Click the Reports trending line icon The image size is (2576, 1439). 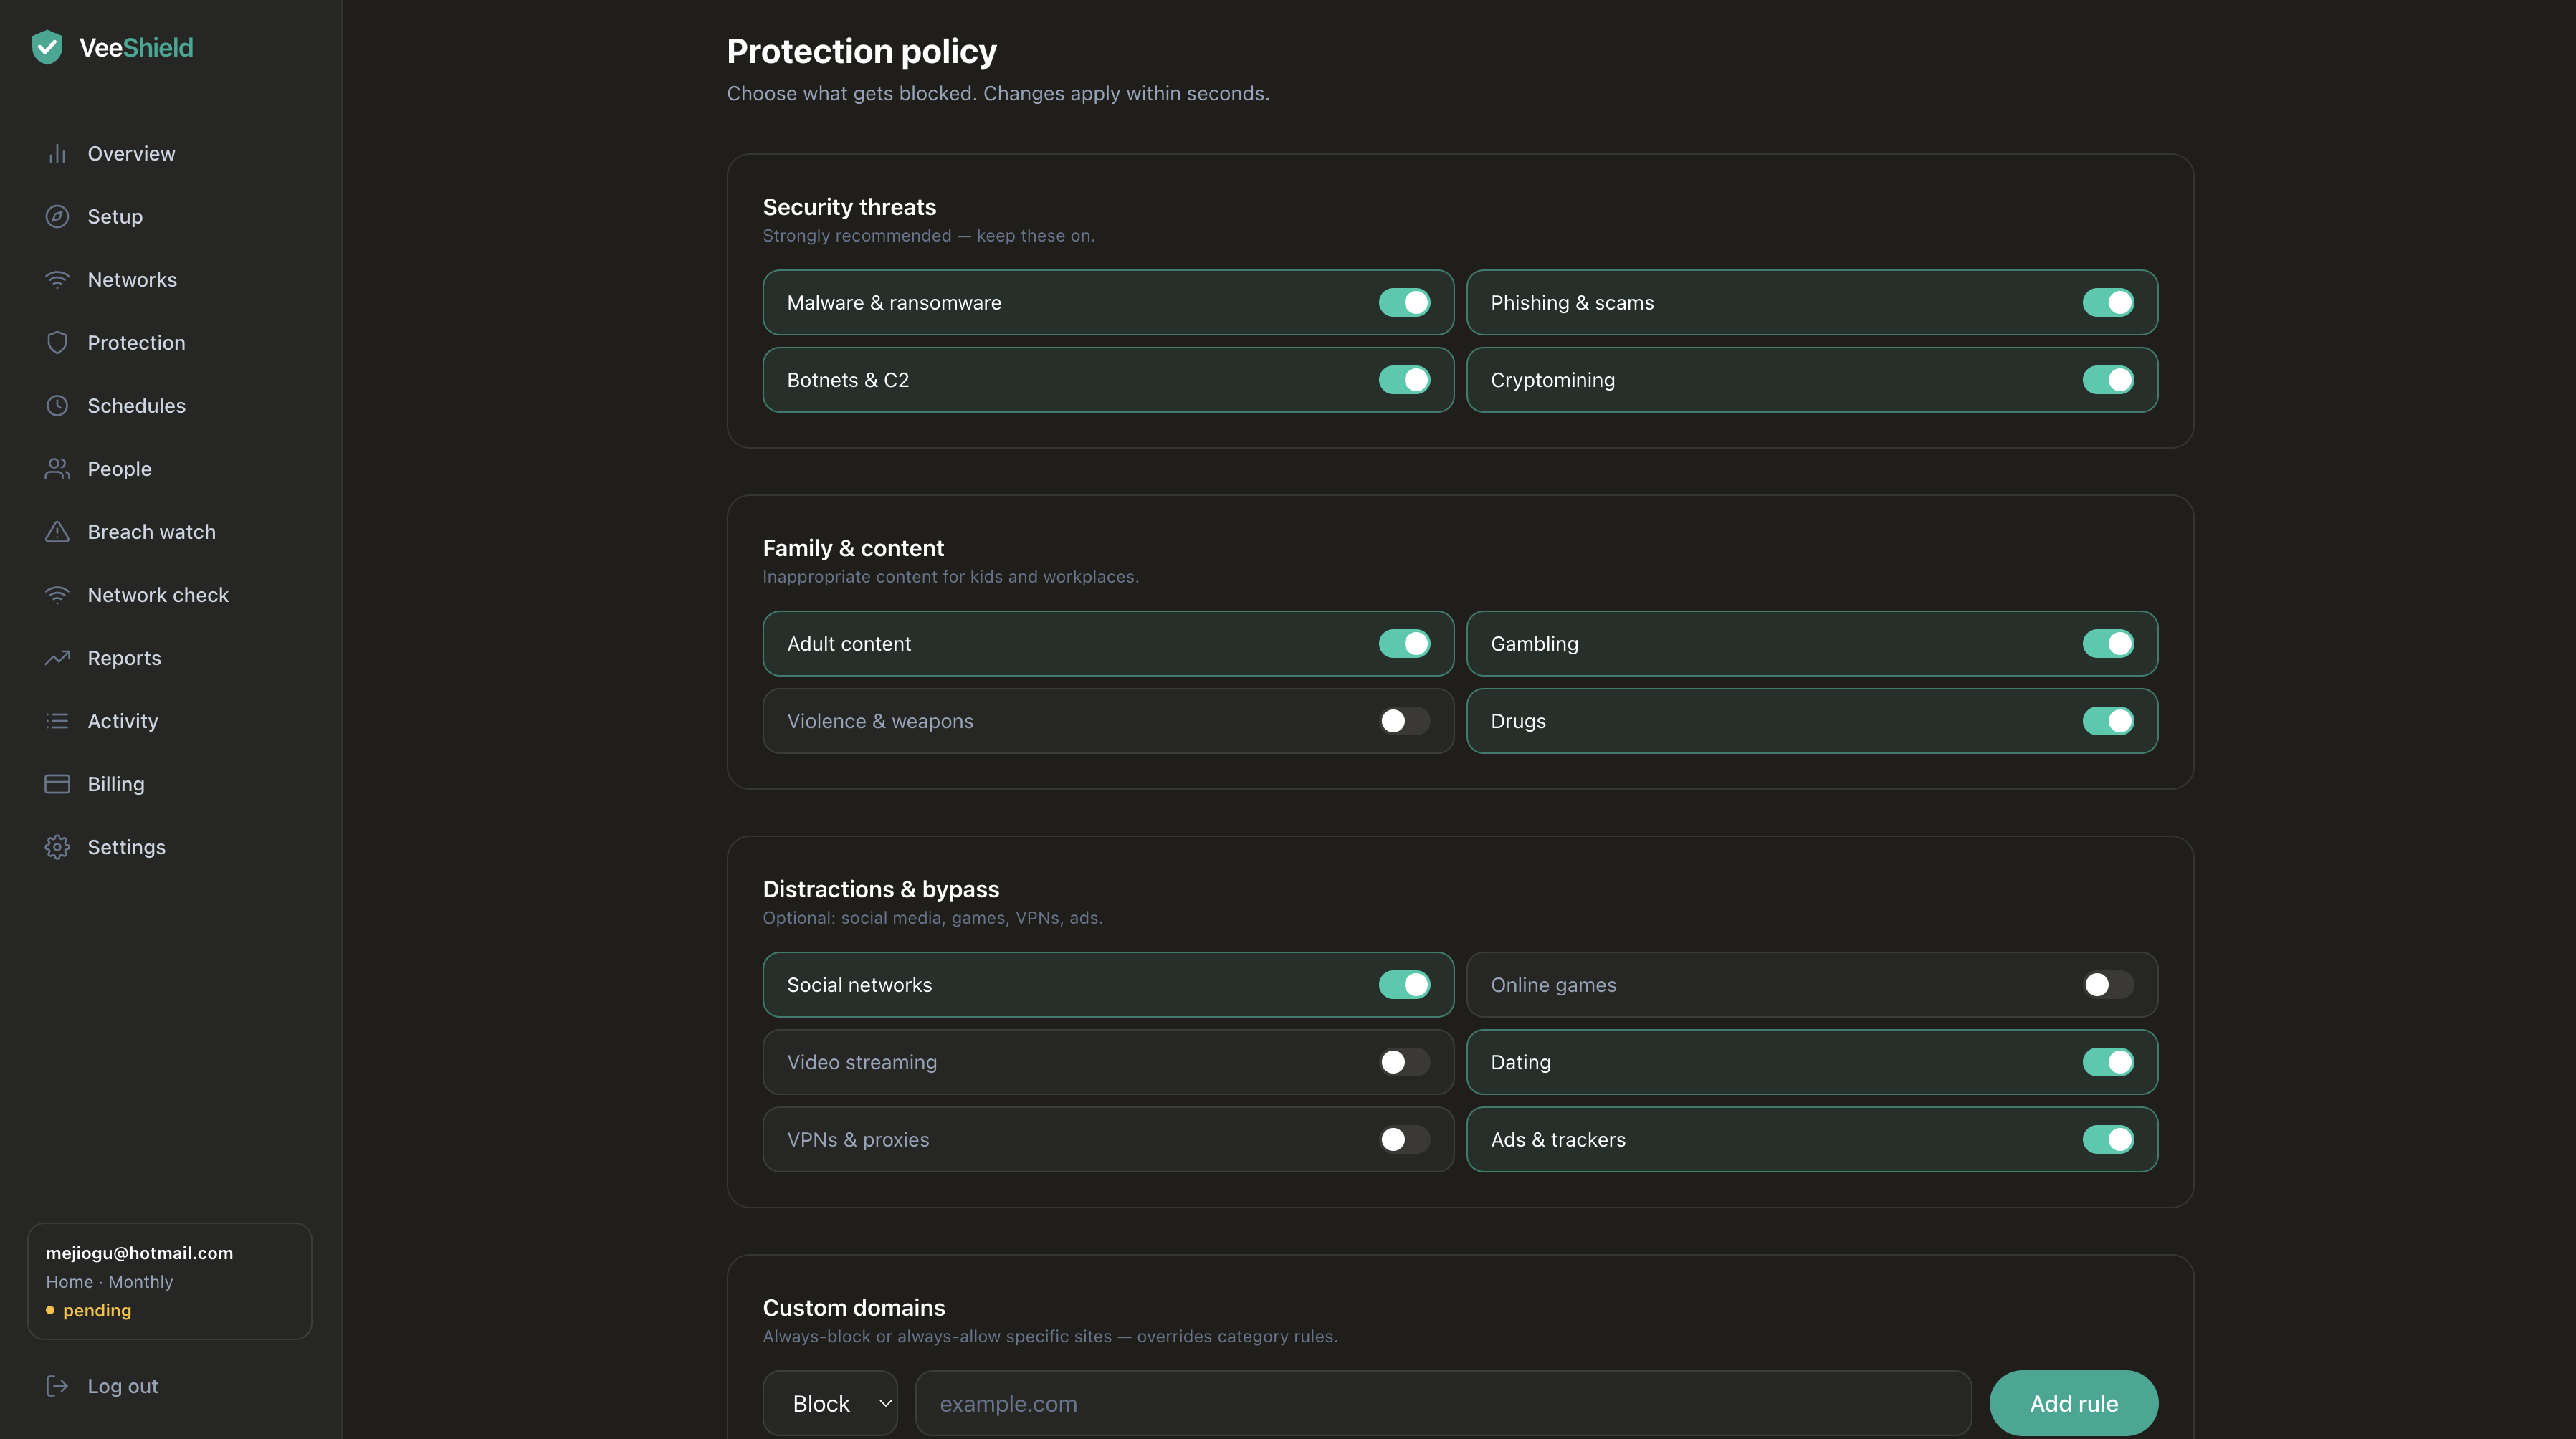click(x=57, y=657)
